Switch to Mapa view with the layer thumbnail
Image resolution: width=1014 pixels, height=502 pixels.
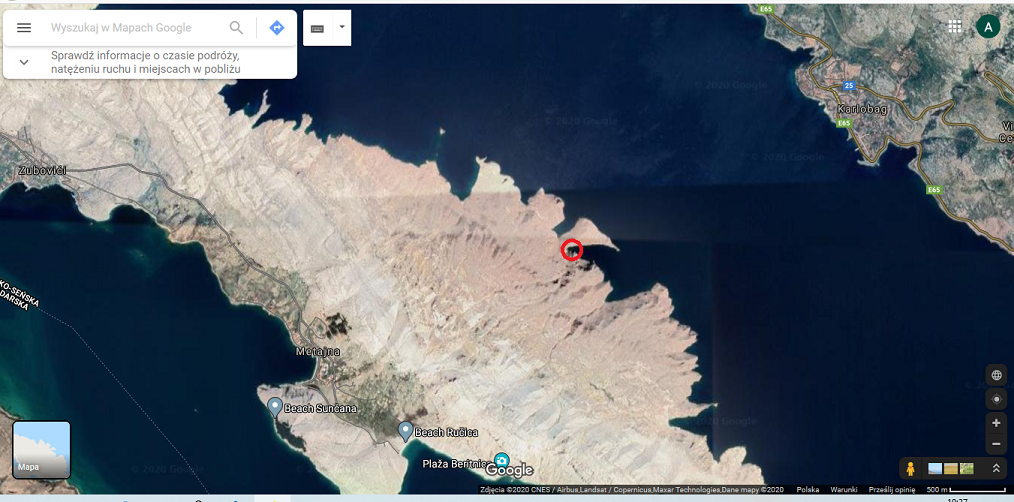point(41,450)
